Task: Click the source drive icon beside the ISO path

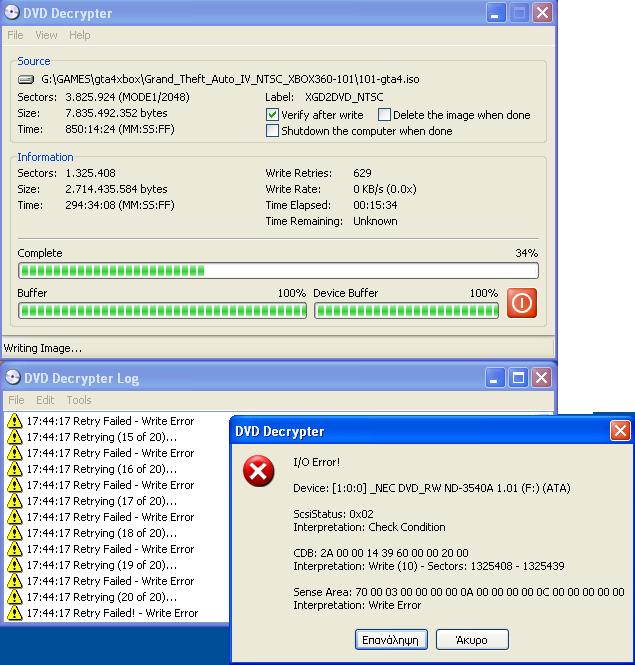Action: pos(26,79)
